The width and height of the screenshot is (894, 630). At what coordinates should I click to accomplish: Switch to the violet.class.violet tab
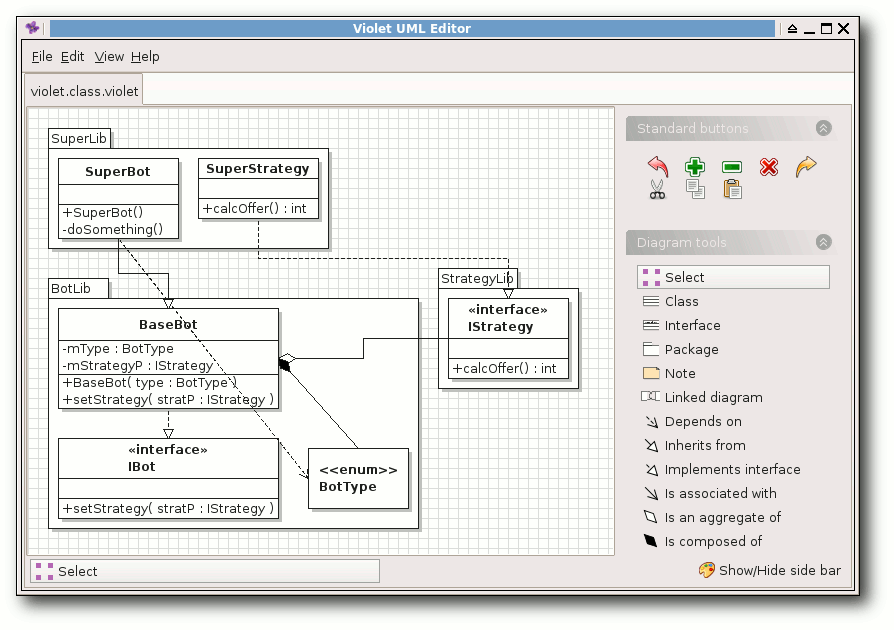tap(84, 91)
